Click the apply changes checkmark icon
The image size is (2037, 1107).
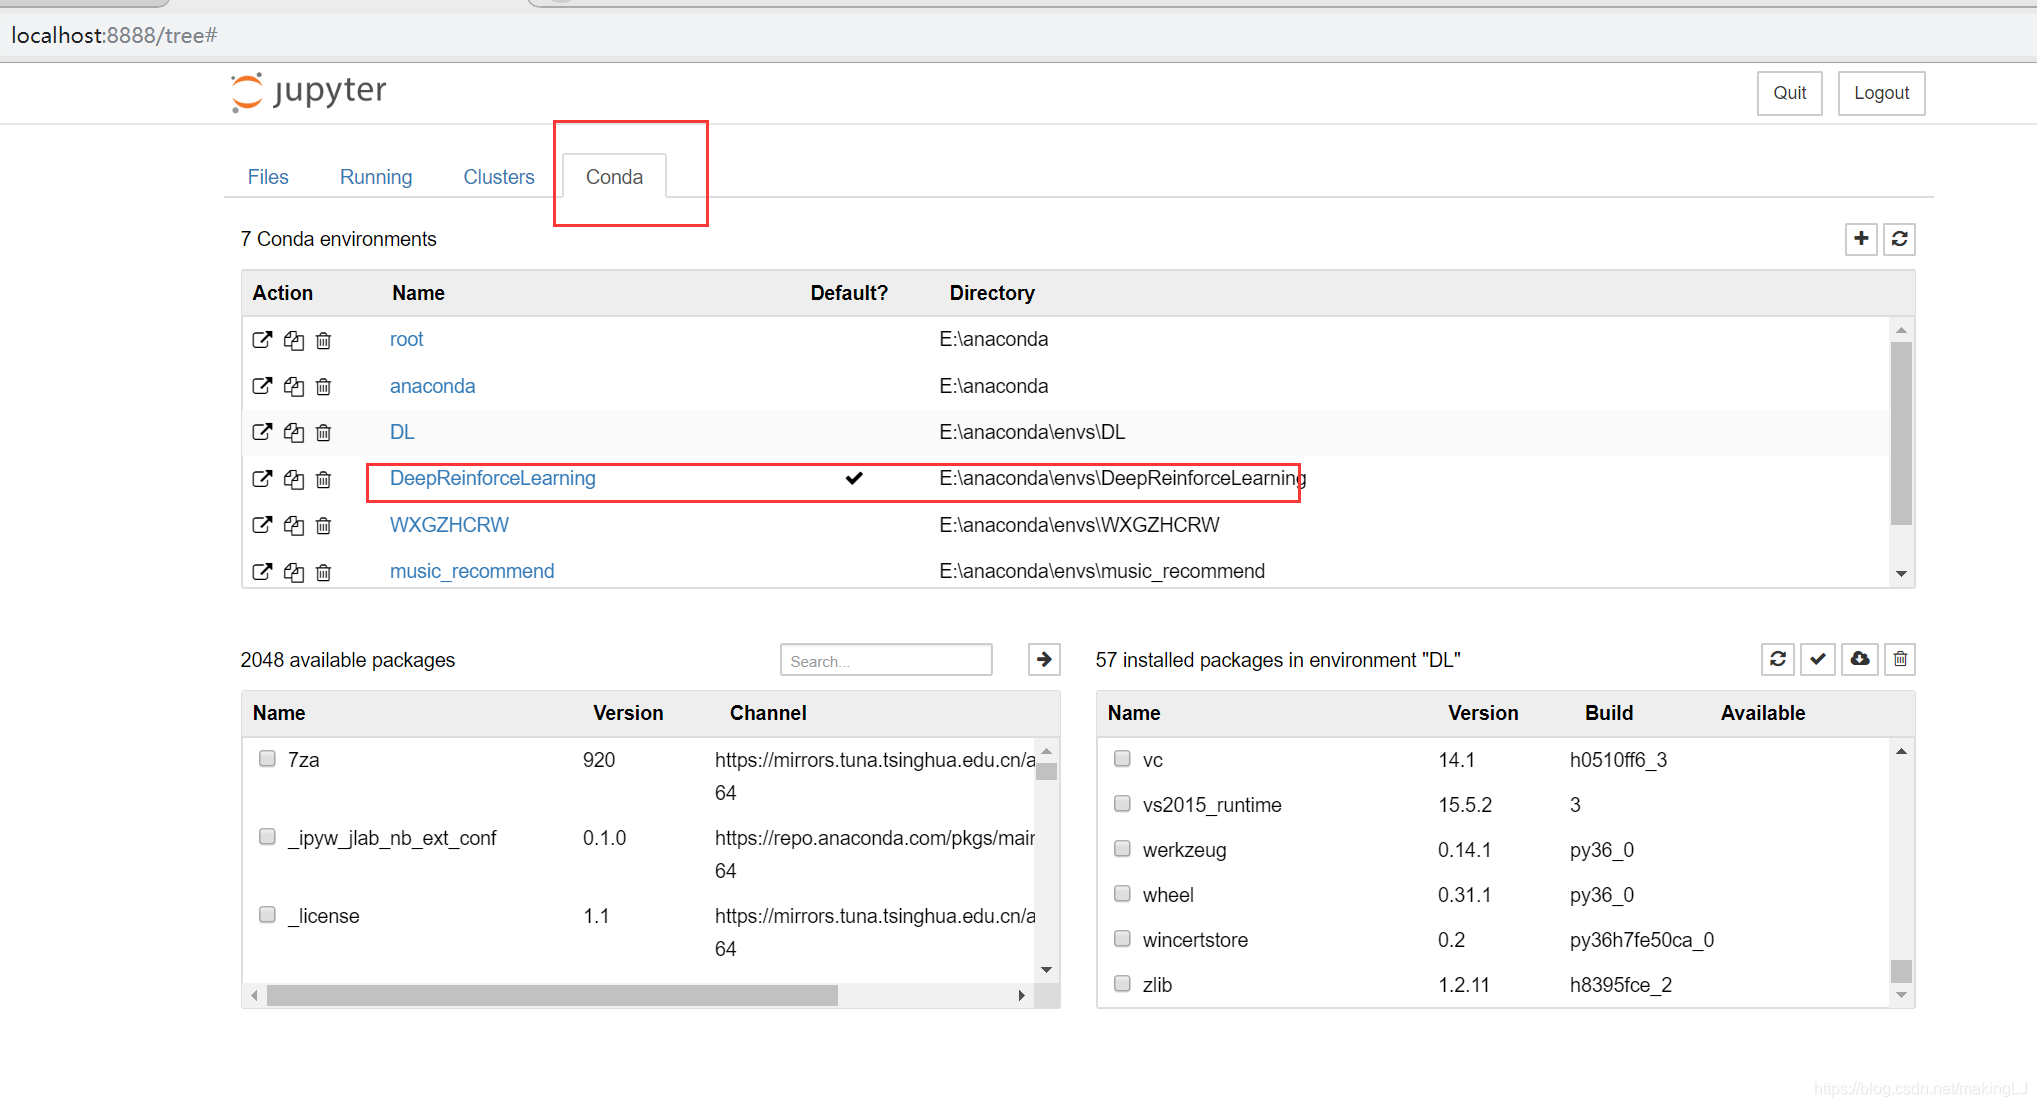point(1819,660)
